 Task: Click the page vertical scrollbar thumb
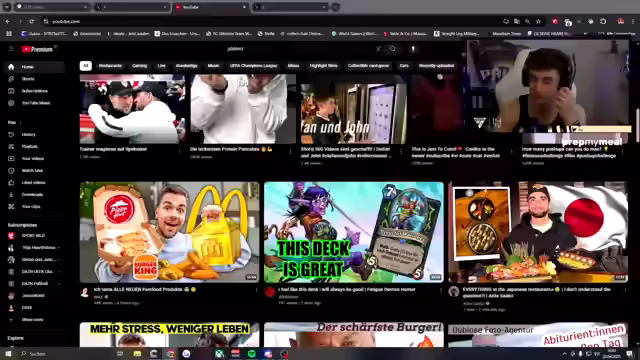coord(637,127)
